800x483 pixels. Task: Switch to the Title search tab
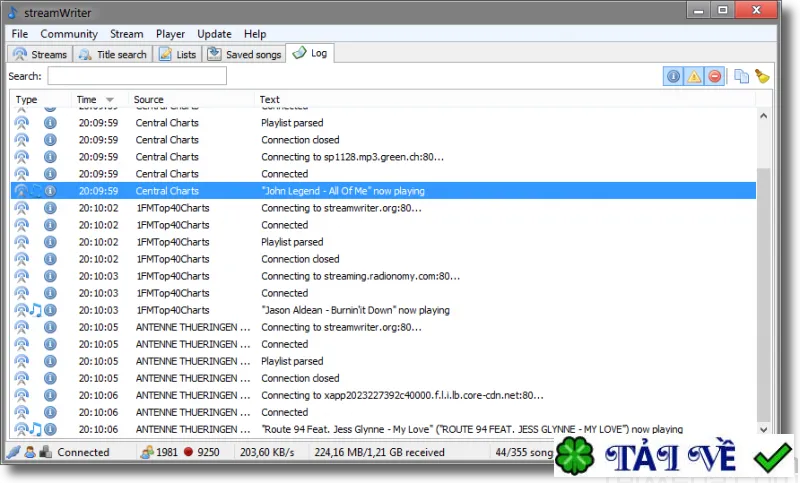pos(113,54)
